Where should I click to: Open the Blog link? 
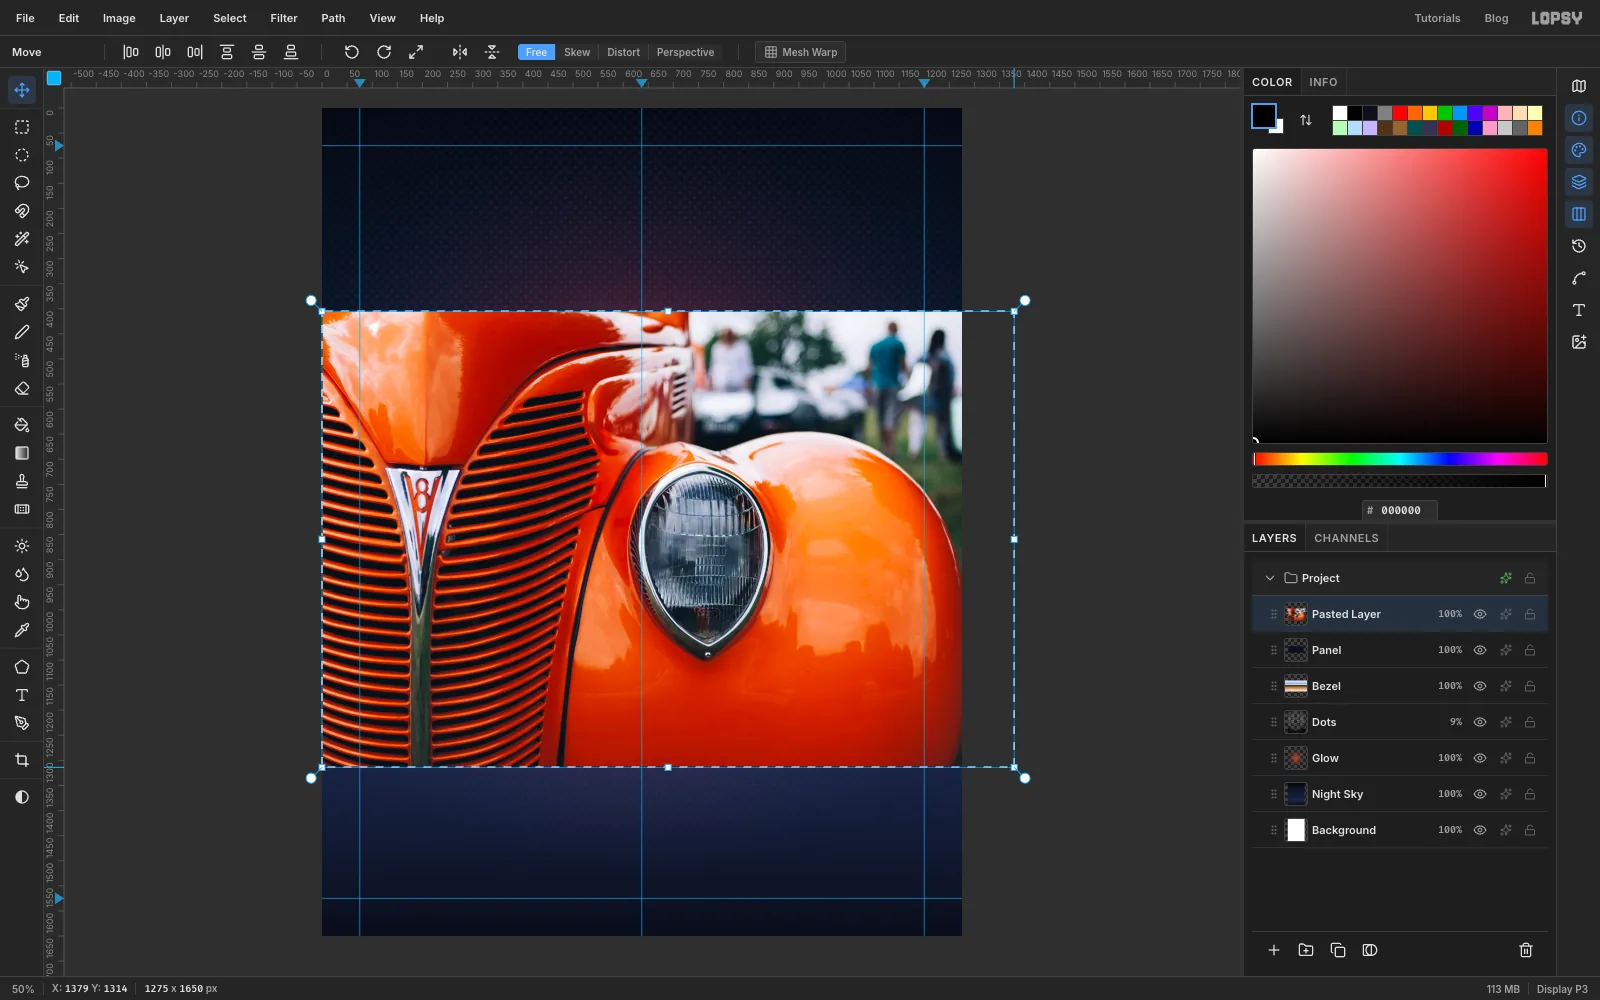(x=1496, y=18)
